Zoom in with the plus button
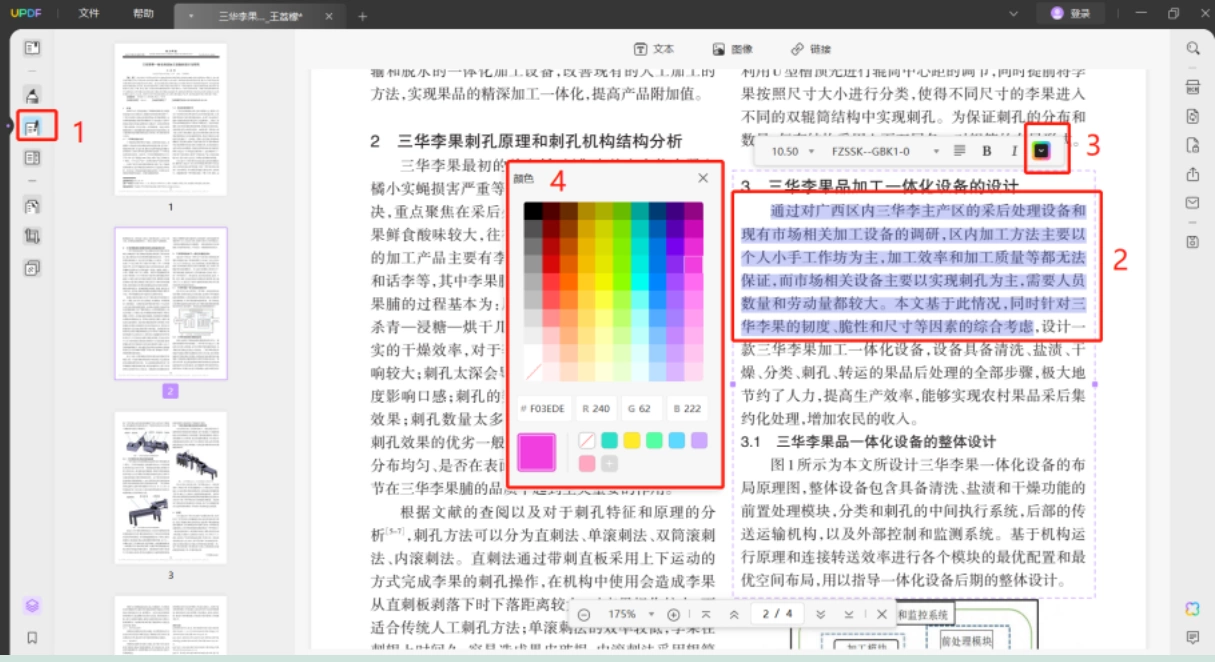 point(674,614)
